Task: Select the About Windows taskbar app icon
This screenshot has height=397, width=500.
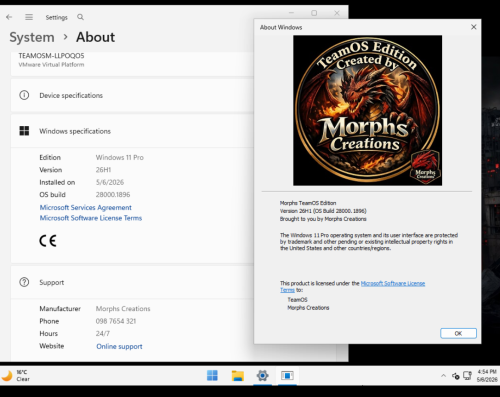Action: tap(287, 376)
